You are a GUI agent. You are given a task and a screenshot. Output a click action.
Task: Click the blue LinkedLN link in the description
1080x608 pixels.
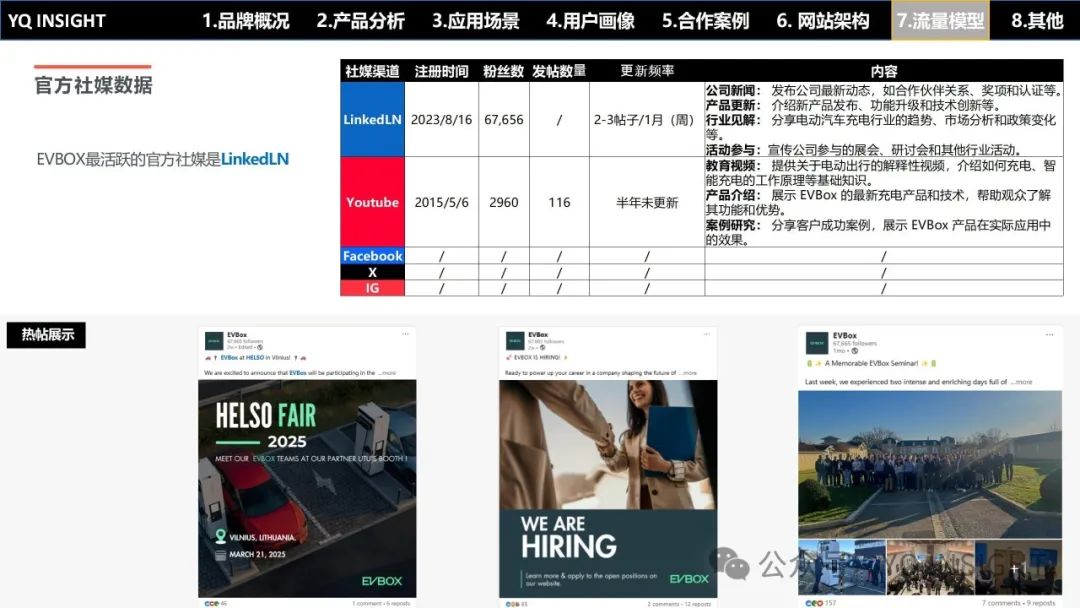point(255,159)
